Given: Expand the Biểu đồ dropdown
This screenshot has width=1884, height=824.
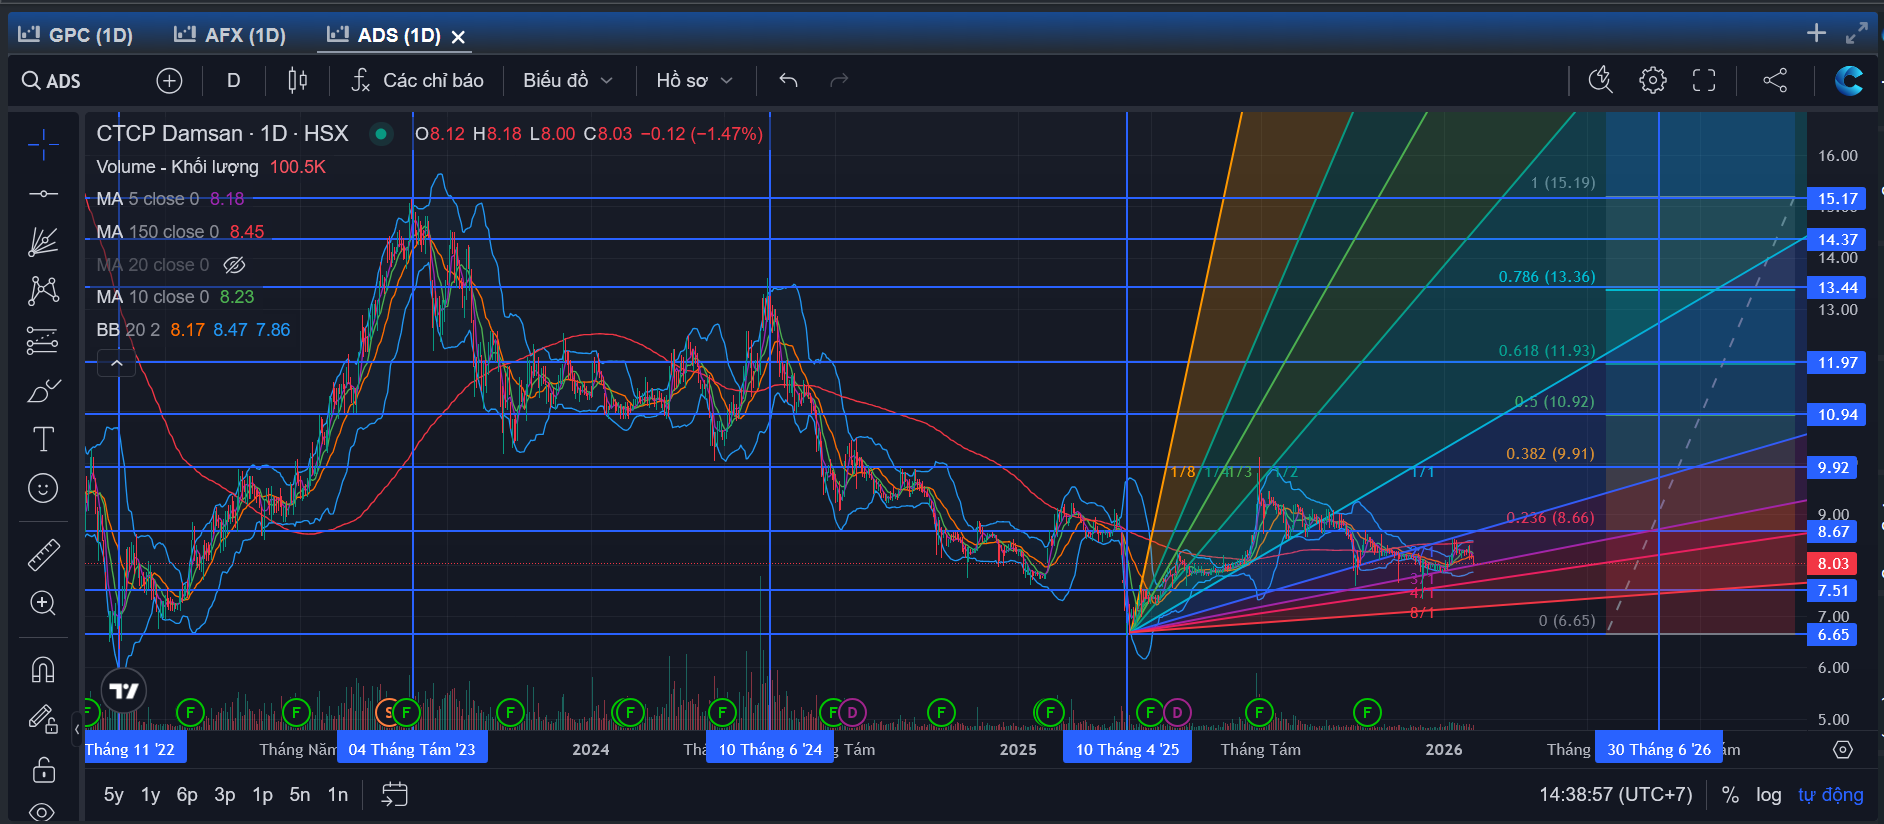Looking at the screenshot, I should pyautogui.click(x=567, y=81).
